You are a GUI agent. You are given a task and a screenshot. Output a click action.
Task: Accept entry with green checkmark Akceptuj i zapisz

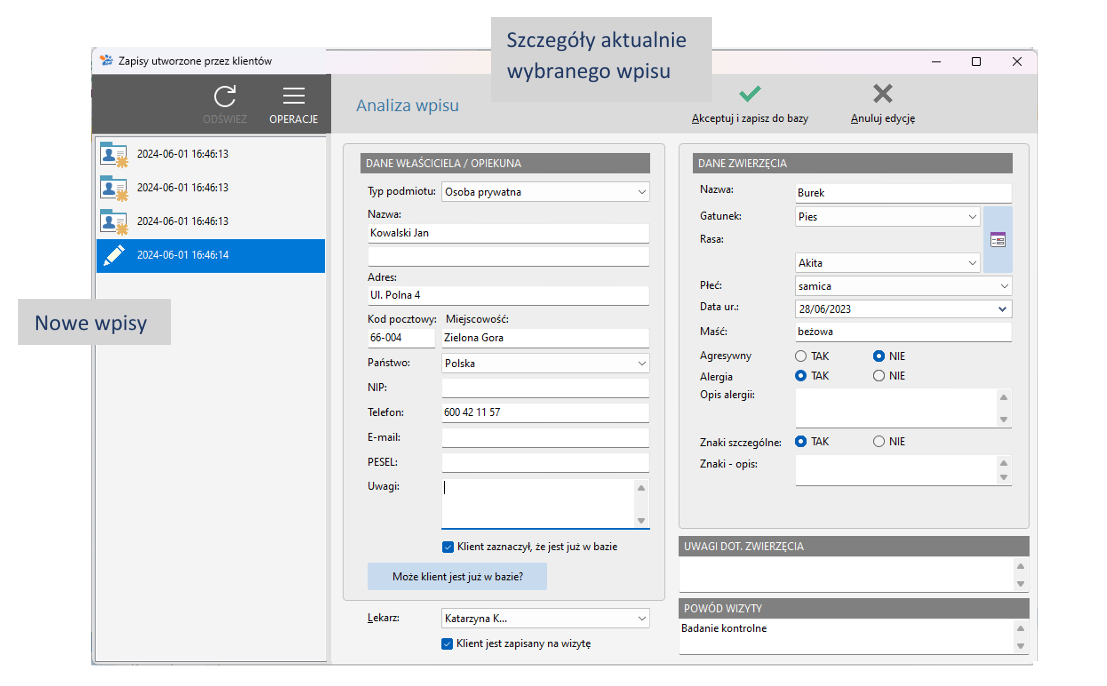(x=750, y=104)
